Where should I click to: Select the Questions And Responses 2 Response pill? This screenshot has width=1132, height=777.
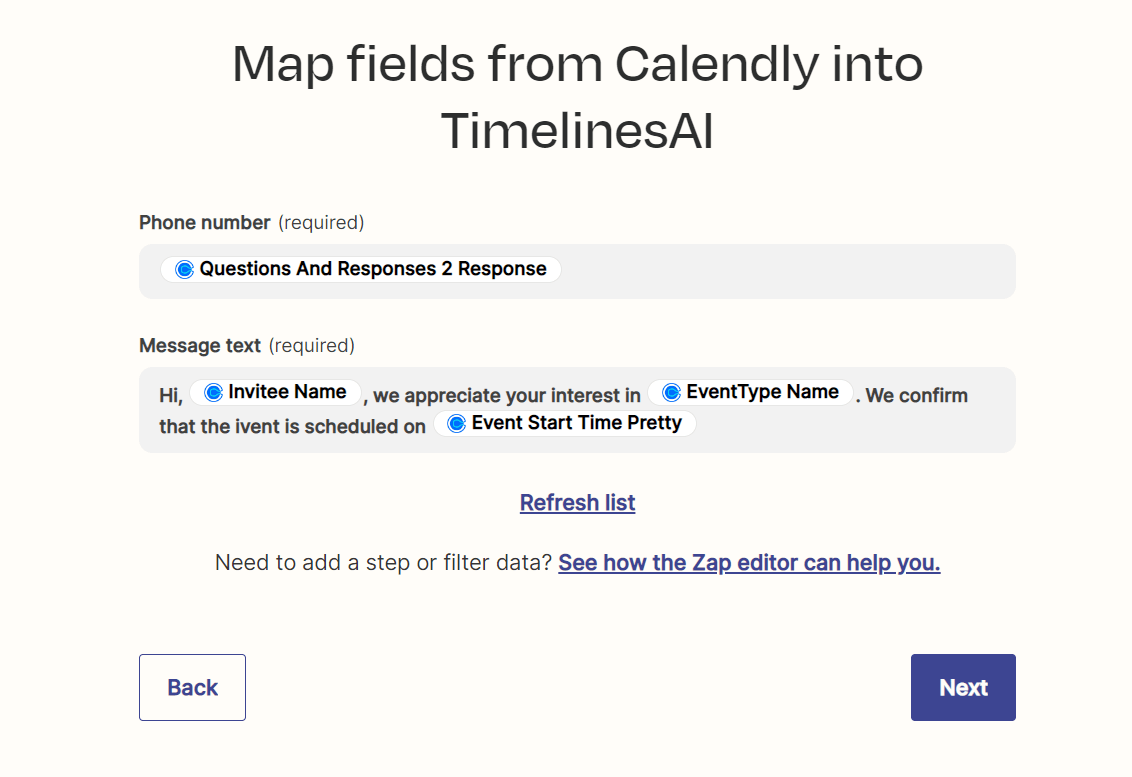point(372,269)
